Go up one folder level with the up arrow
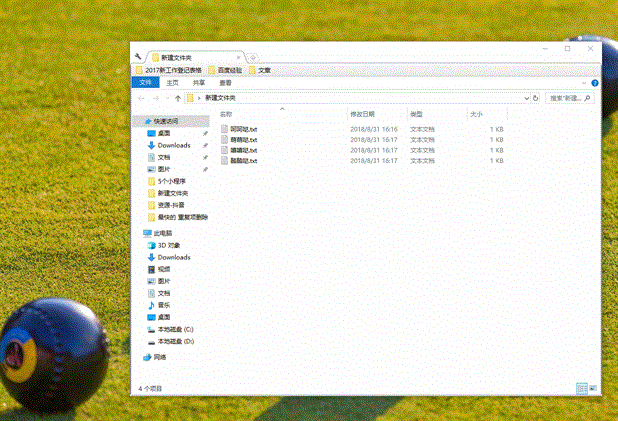This screenshot has width=618, height=421. pyautogui.click(x=178, y=98)
